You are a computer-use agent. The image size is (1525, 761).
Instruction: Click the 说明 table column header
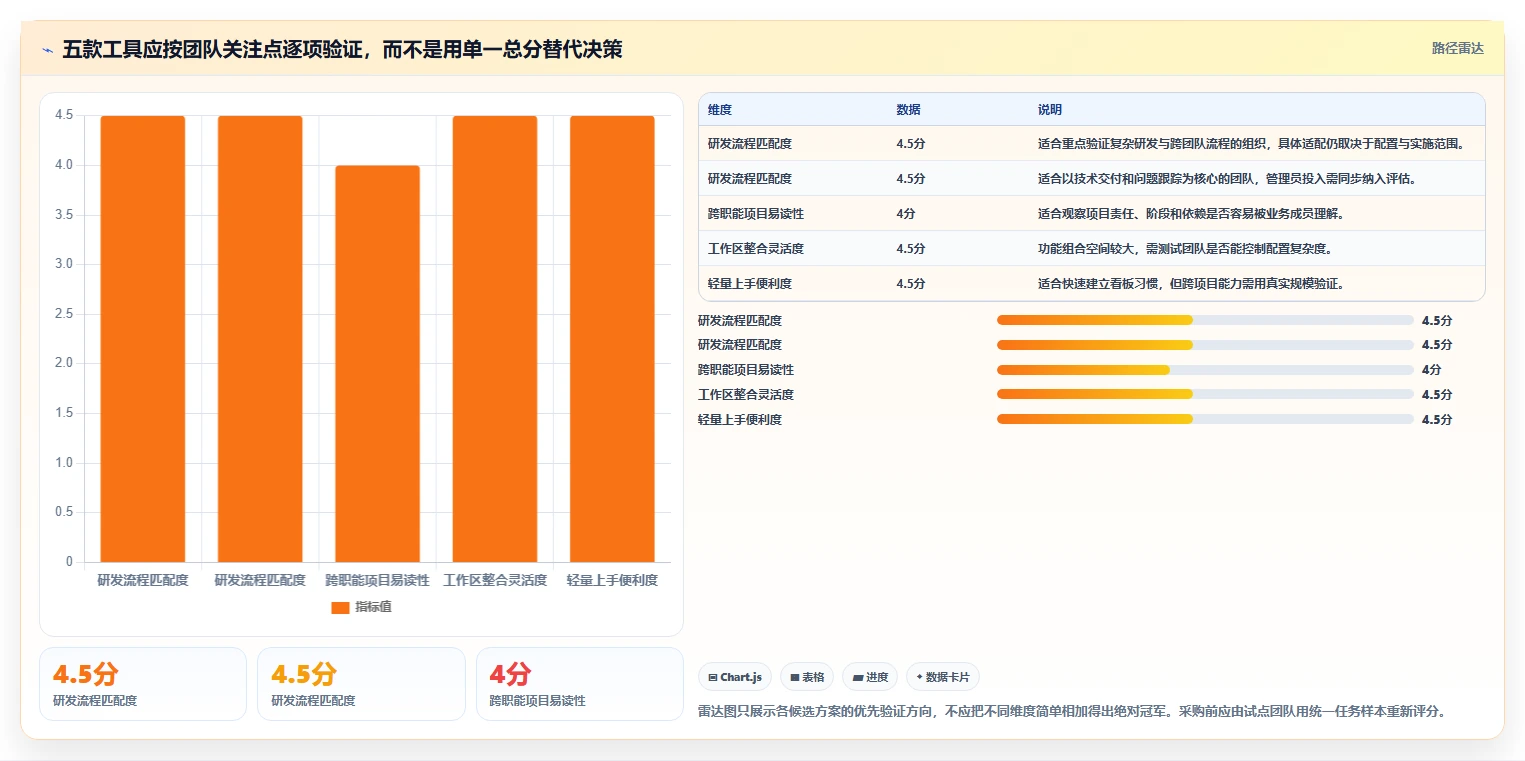tap(1050, 110)
